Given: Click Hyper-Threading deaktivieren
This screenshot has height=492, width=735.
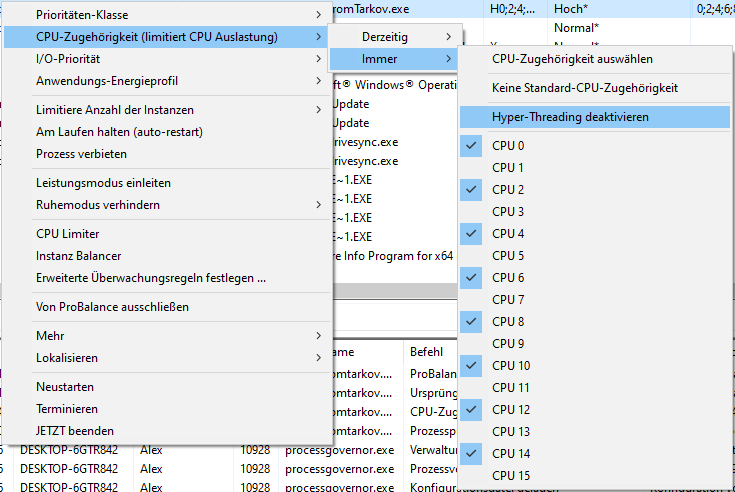Looking at the screenshot, I should click(x=594, y=117).
